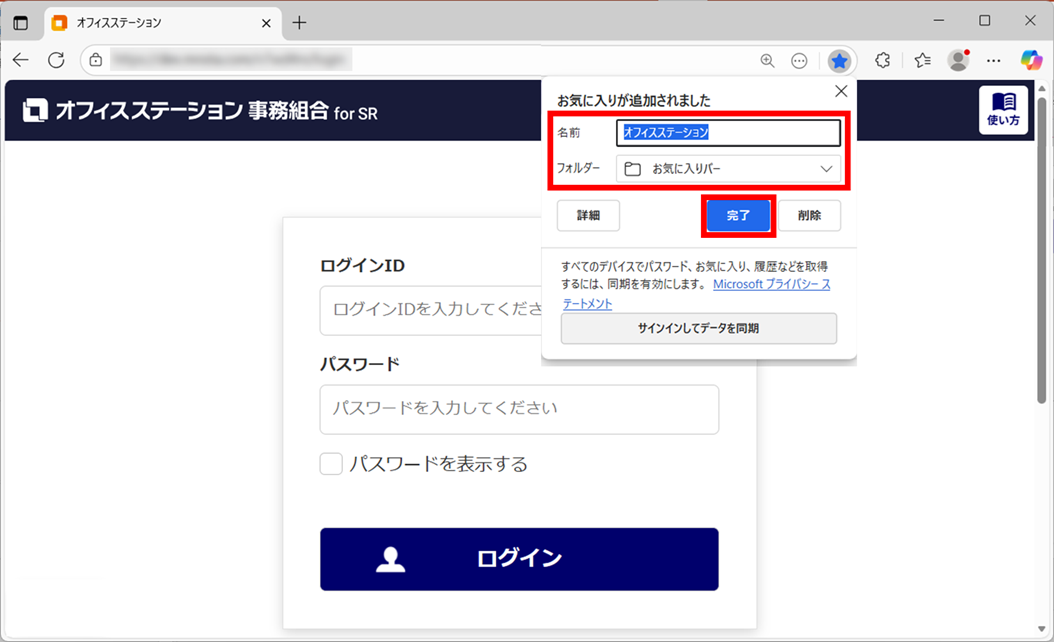Screen dimensions: 1054x642
Task: Focus the パスワード input field
Action: (x=519, y=409)
